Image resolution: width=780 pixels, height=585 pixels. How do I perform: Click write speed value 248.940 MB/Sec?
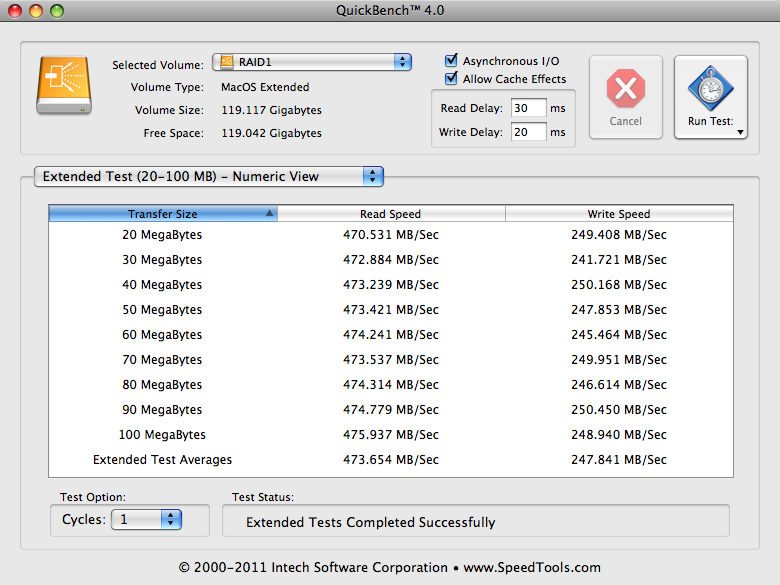619,434
